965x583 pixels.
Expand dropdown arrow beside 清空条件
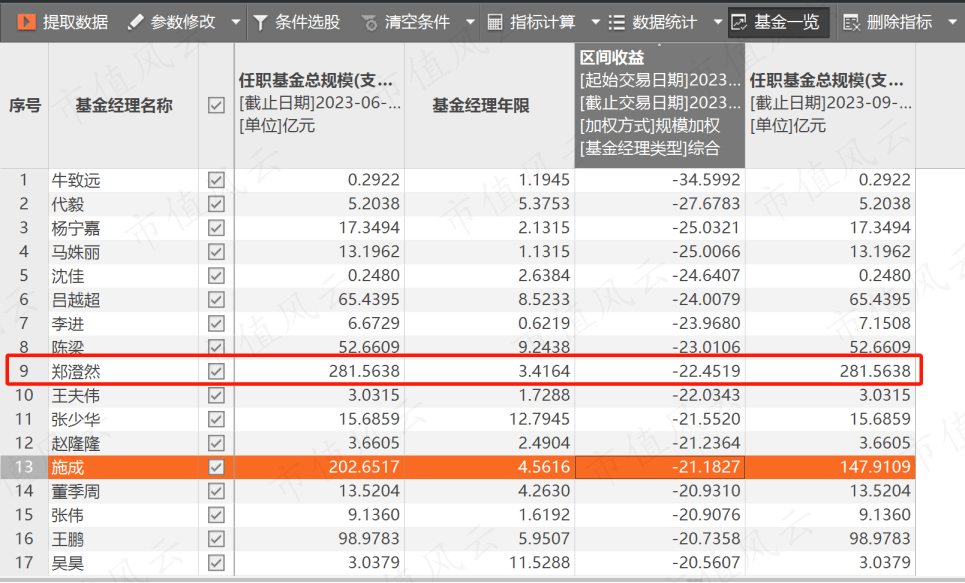[x=470, y=21]
